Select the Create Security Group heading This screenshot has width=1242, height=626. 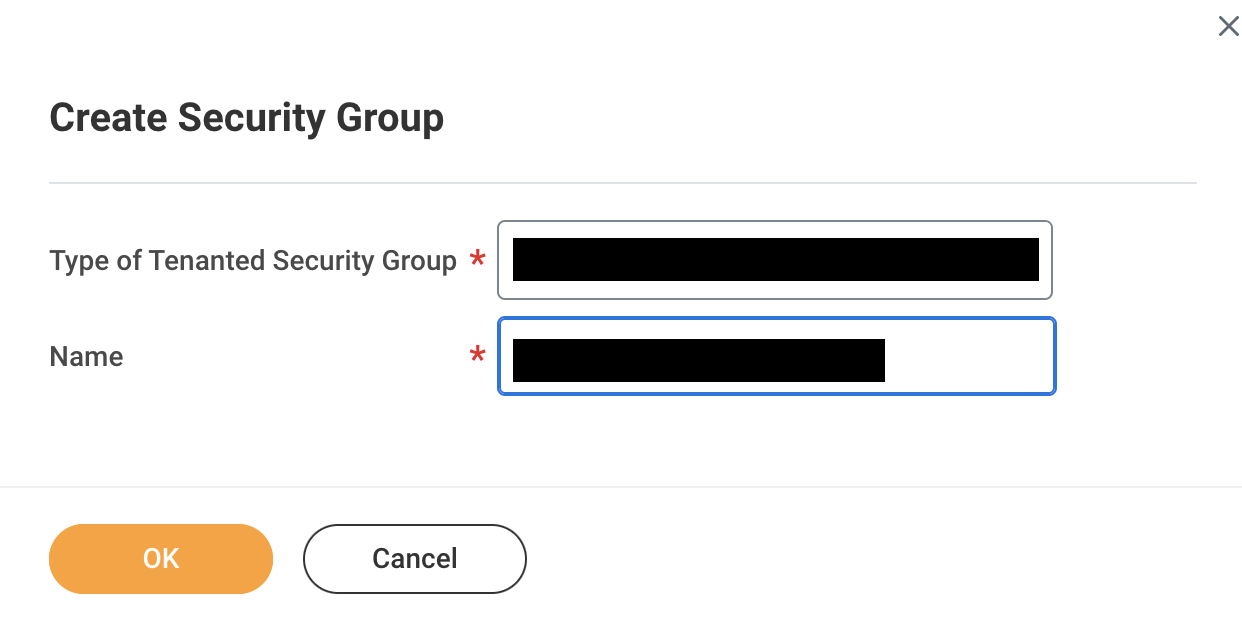coord(246,118)
